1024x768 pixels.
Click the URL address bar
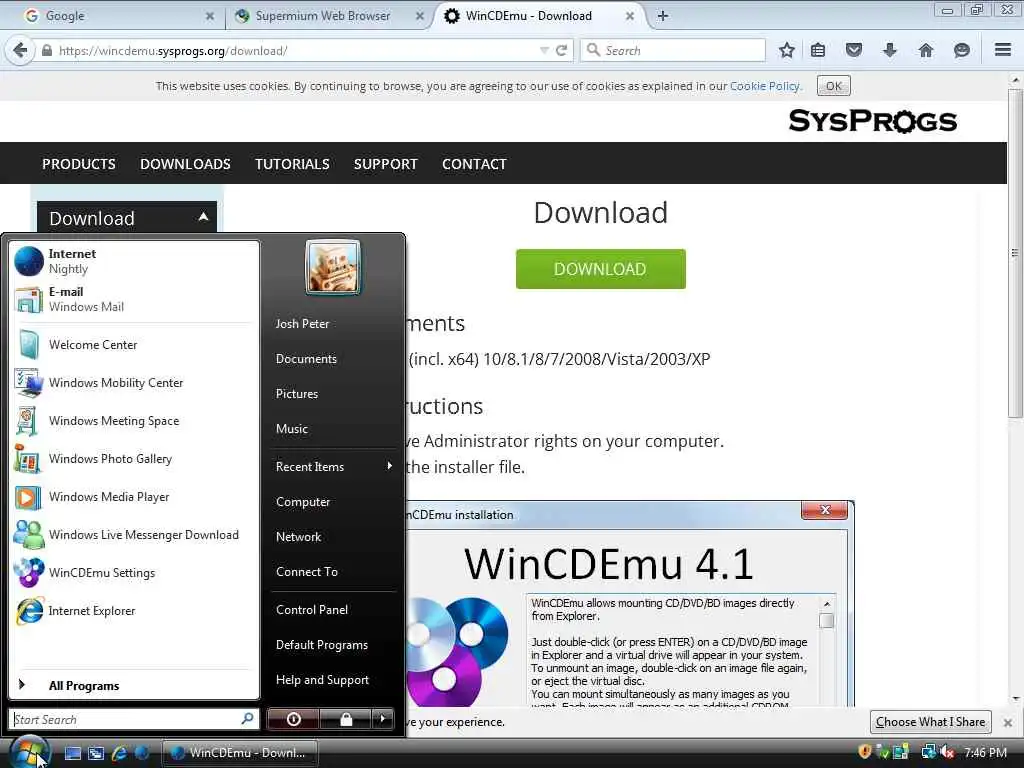tap(294, 50)
